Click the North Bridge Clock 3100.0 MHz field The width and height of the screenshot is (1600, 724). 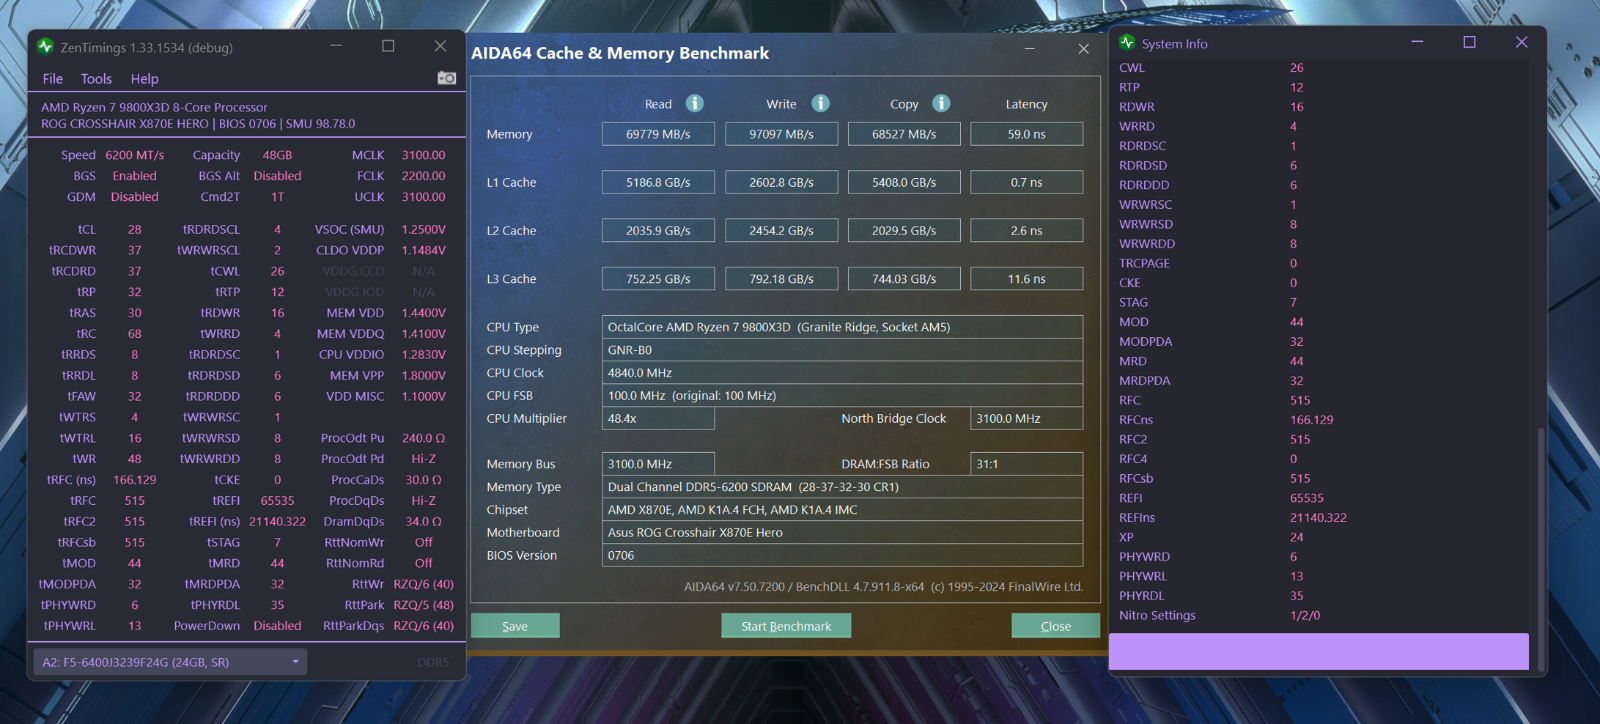[1026, 418]
